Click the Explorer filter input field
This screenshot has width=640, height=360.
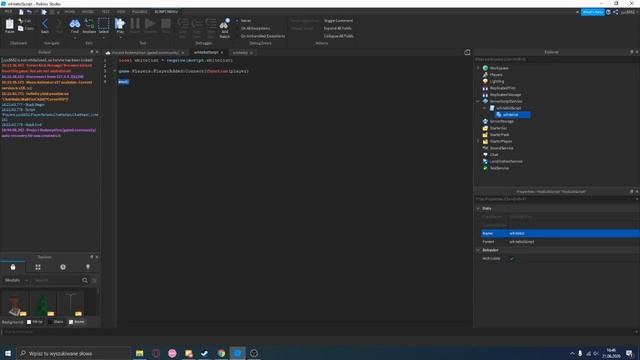coord(556,60)
